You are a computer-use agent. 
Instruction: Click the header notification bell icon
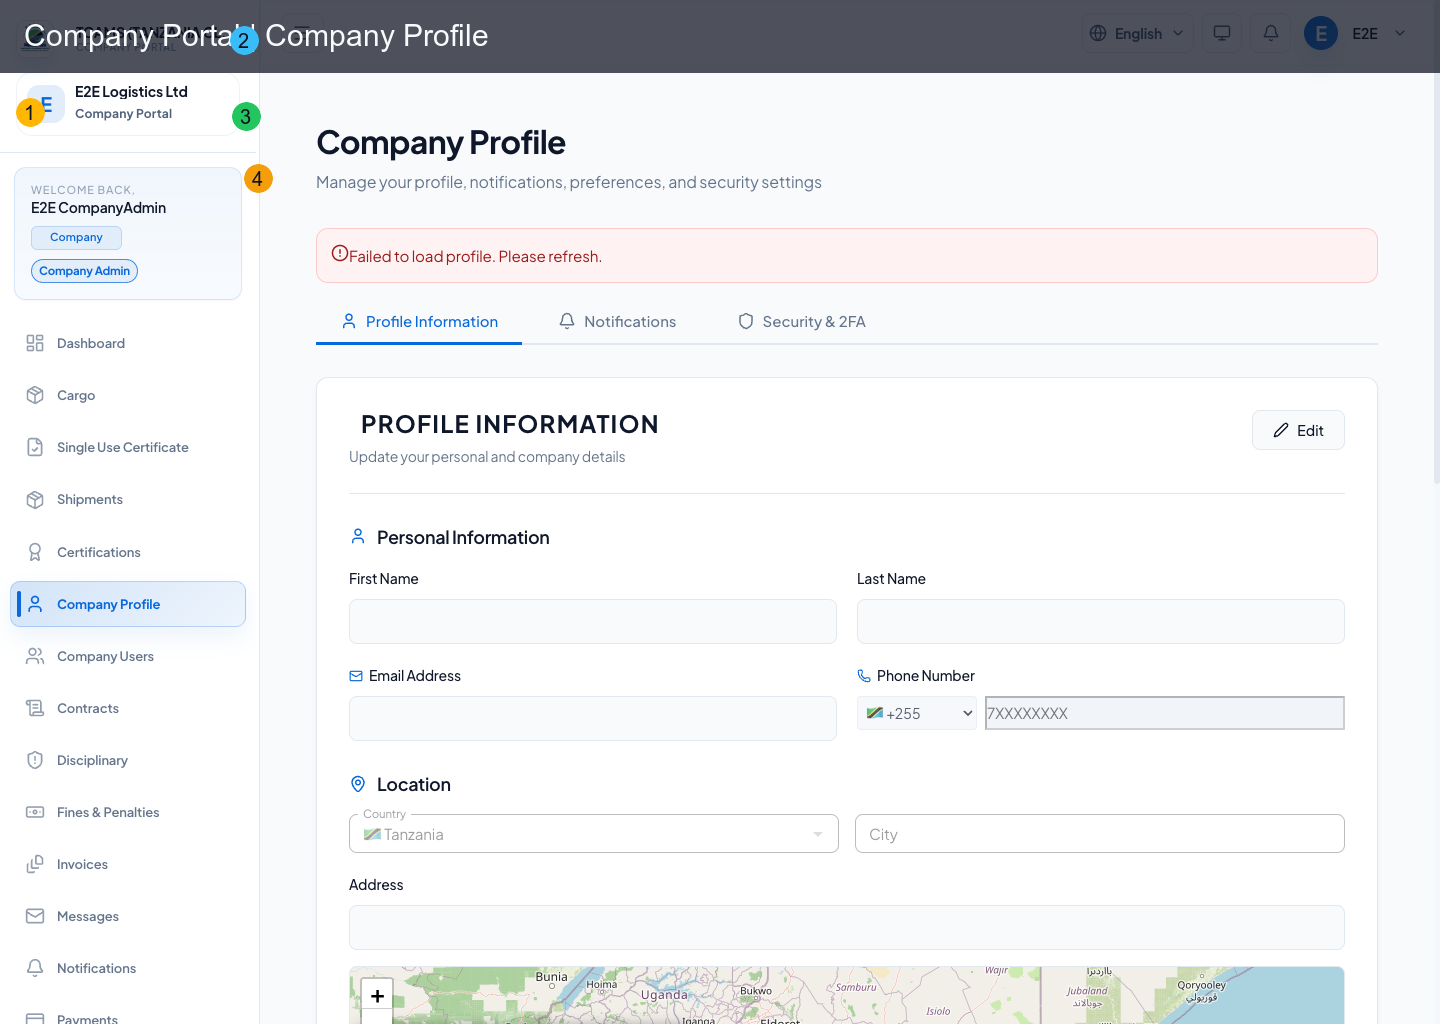[x=1271, y=33]
